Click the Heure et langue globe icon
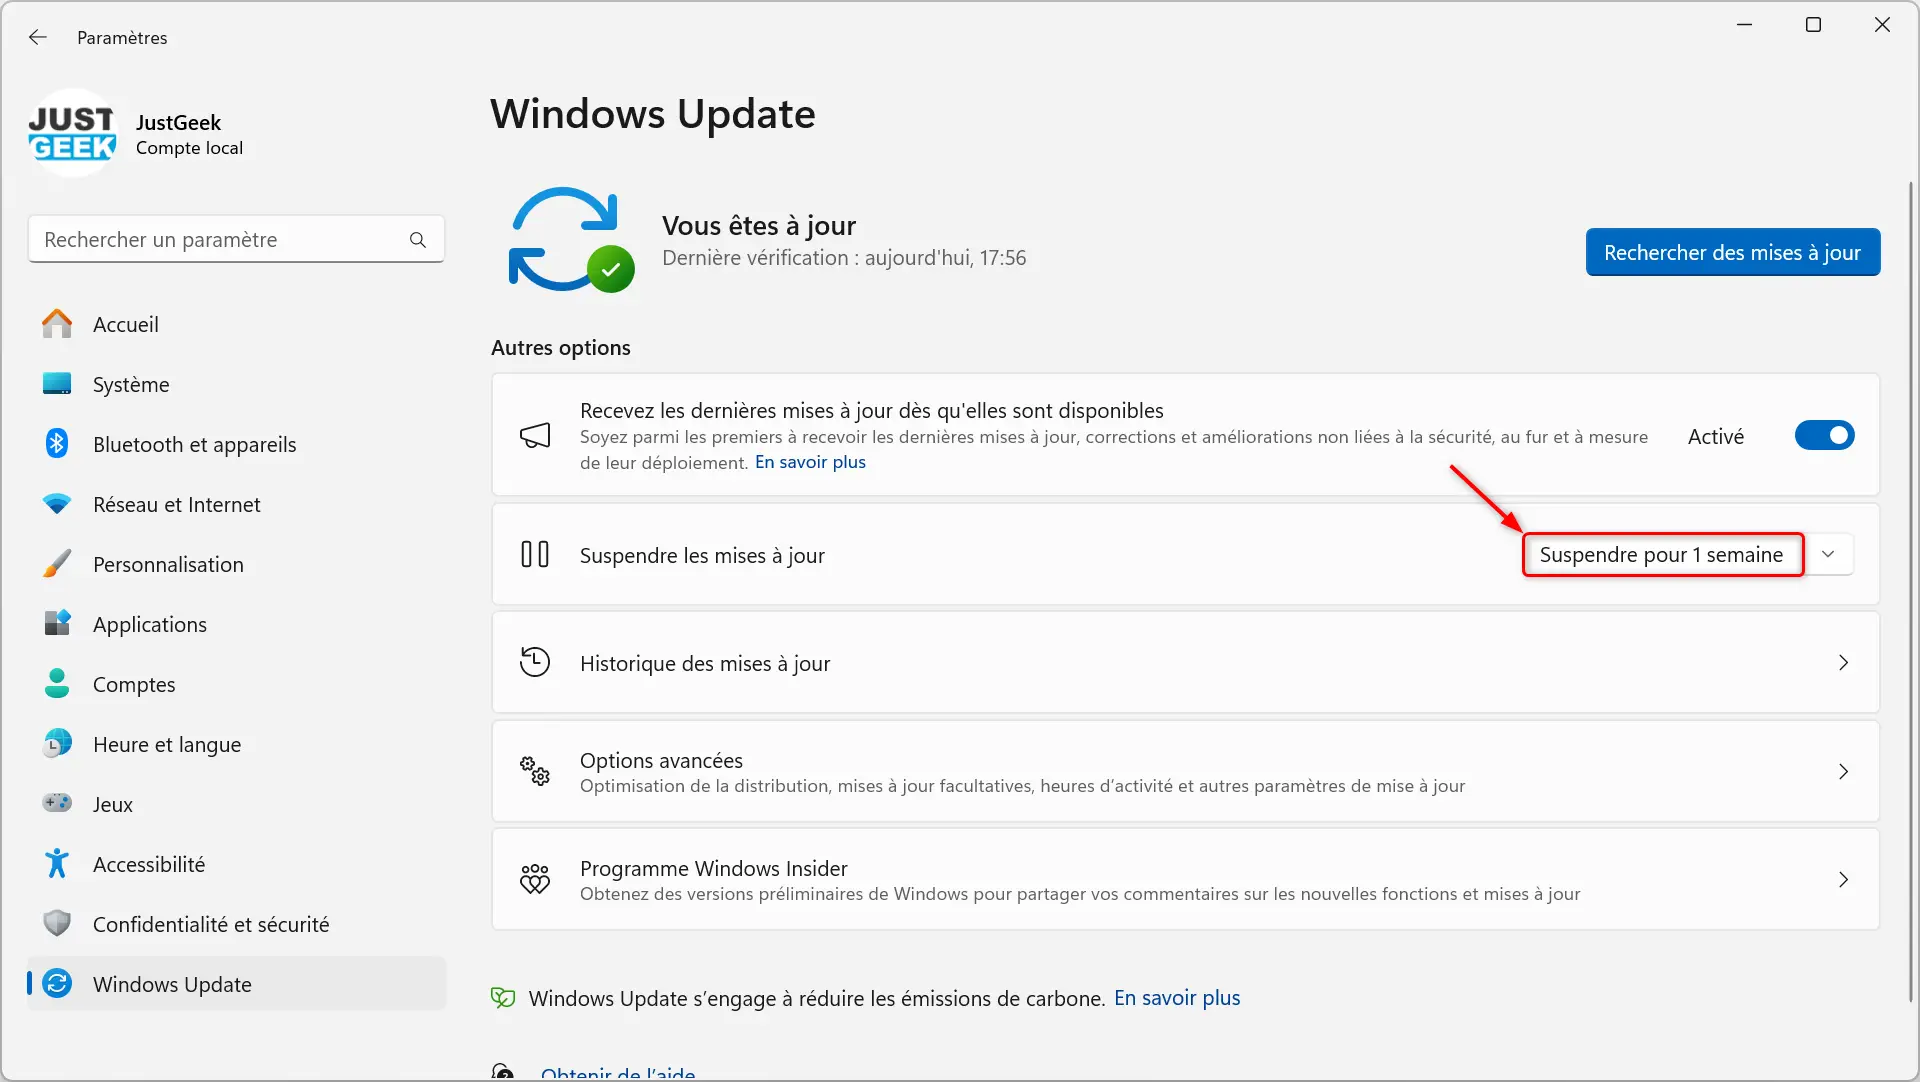Image resolution: width=1920 pixels, height=1082 pixels. [57, 744]
